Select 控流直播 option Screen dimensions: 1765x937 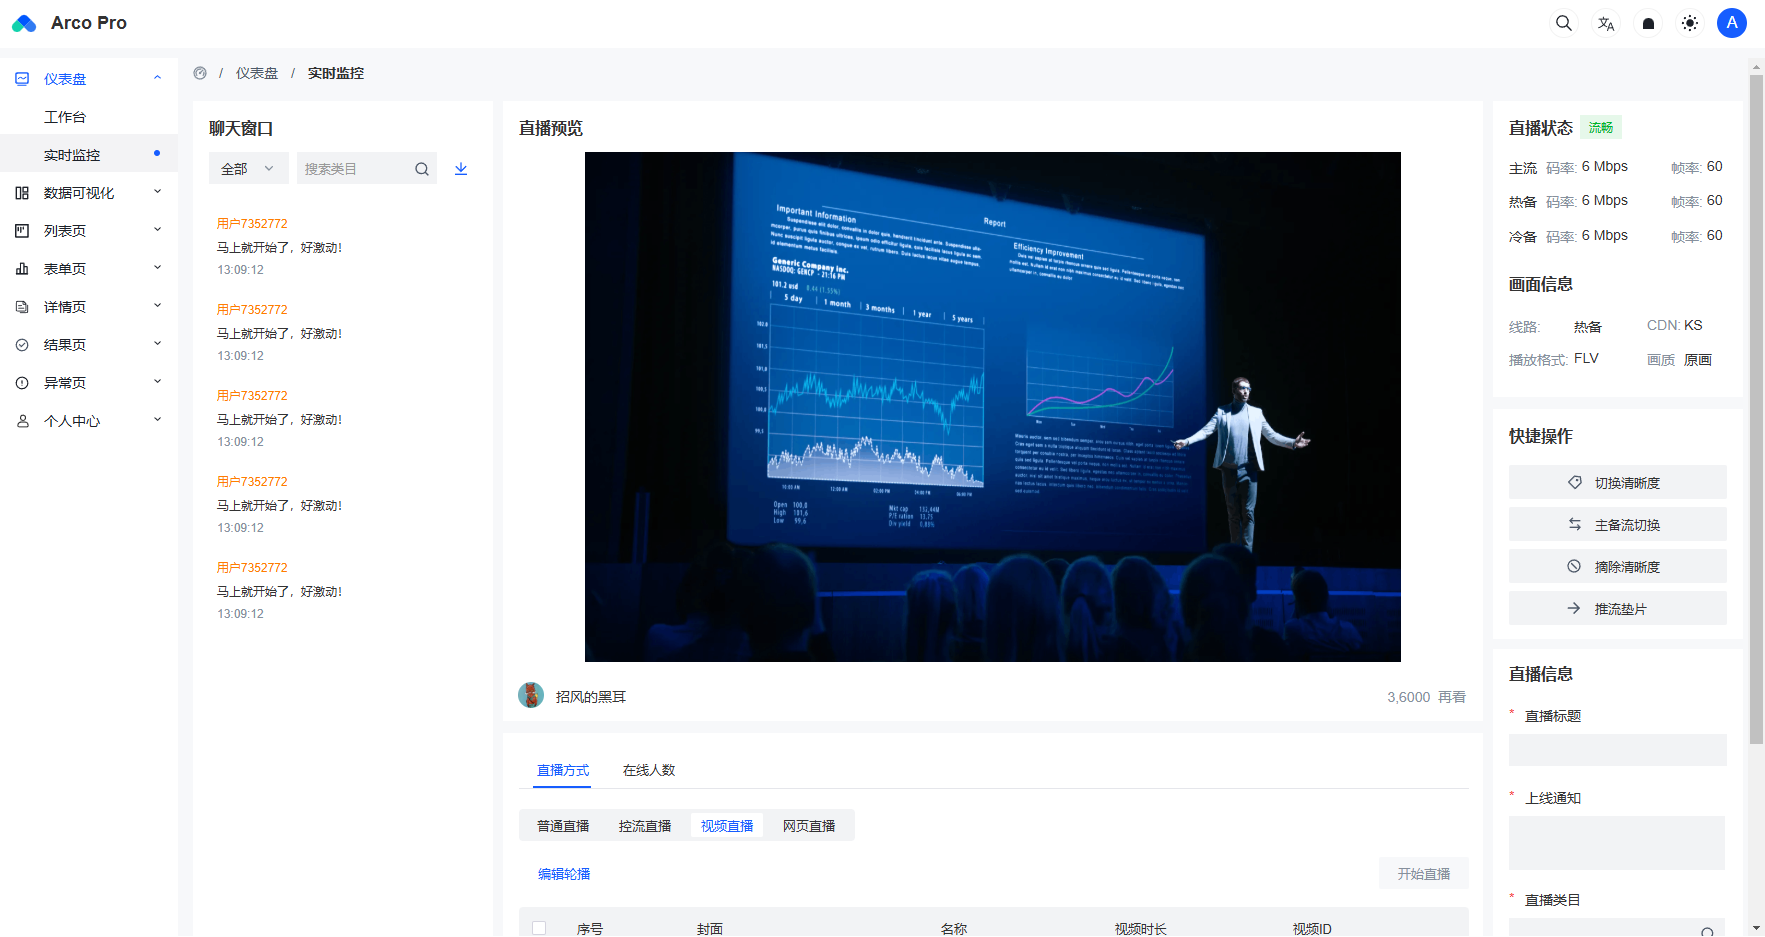(x=645, y=825)
